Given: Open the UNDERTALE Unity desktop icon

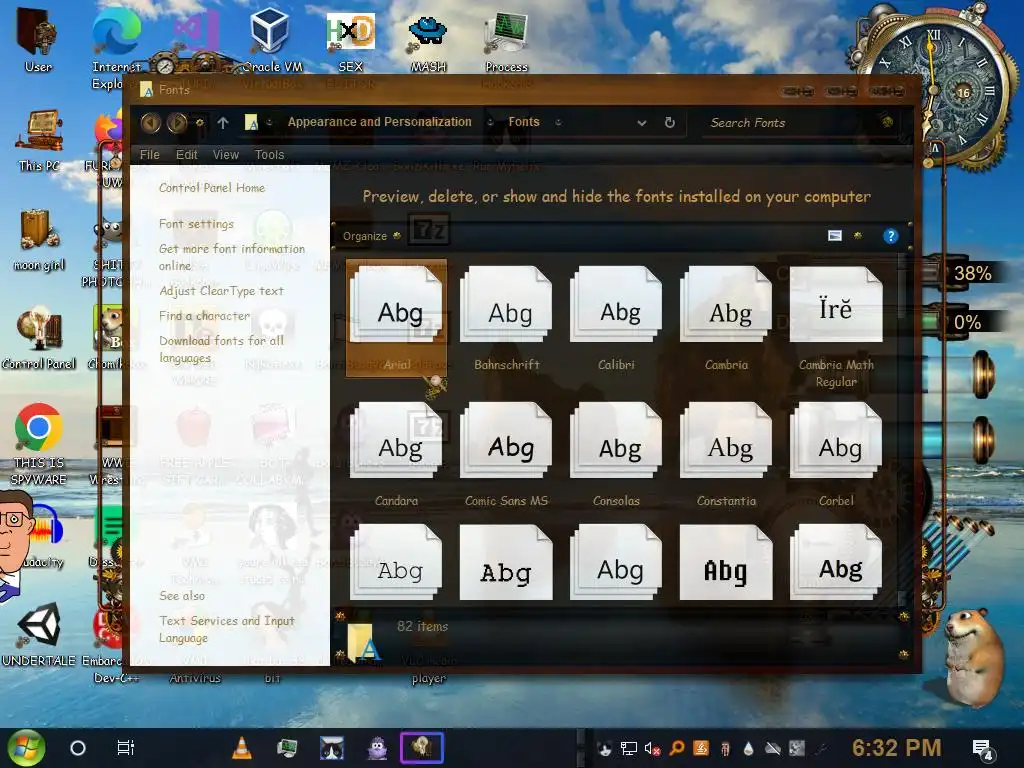Looking at the screenshot, I should [x=39, y=635].
